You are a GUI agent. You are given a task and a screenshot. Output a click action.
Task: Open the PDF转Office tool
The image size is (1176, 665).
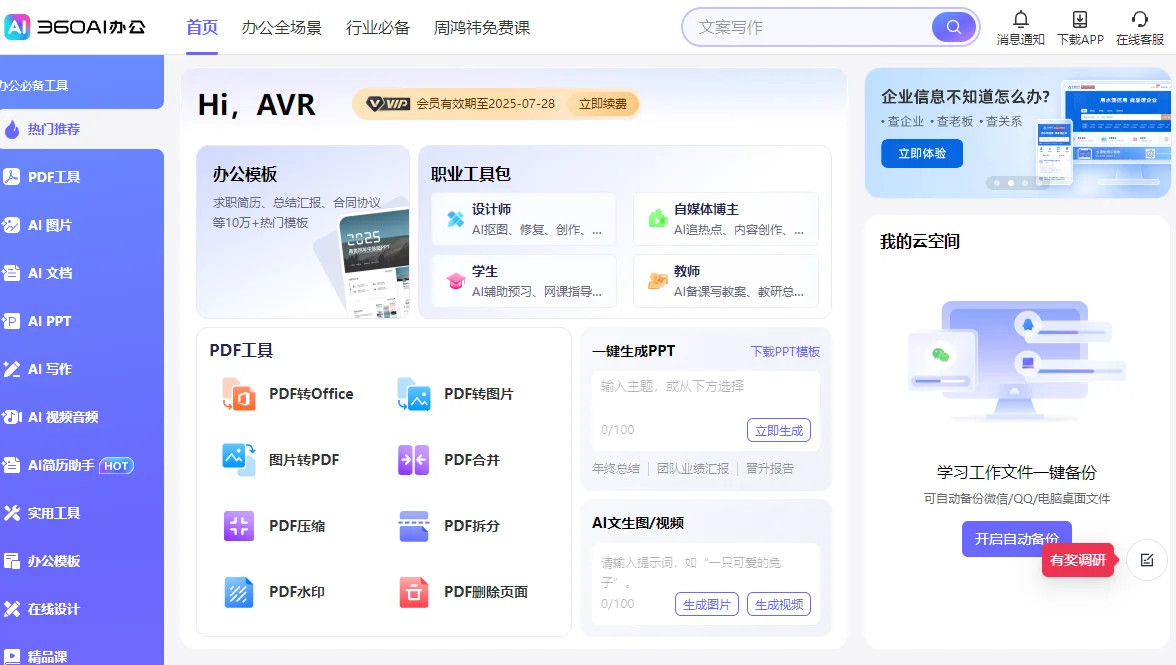[310, 394]
